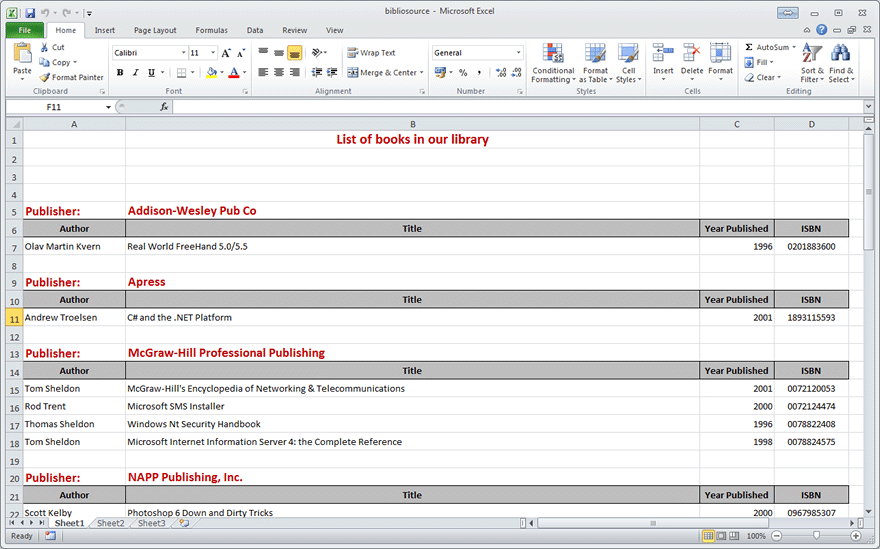
Task: Increase indent in Alignment group
Action: pyautogui.click(x=332, y=72)
